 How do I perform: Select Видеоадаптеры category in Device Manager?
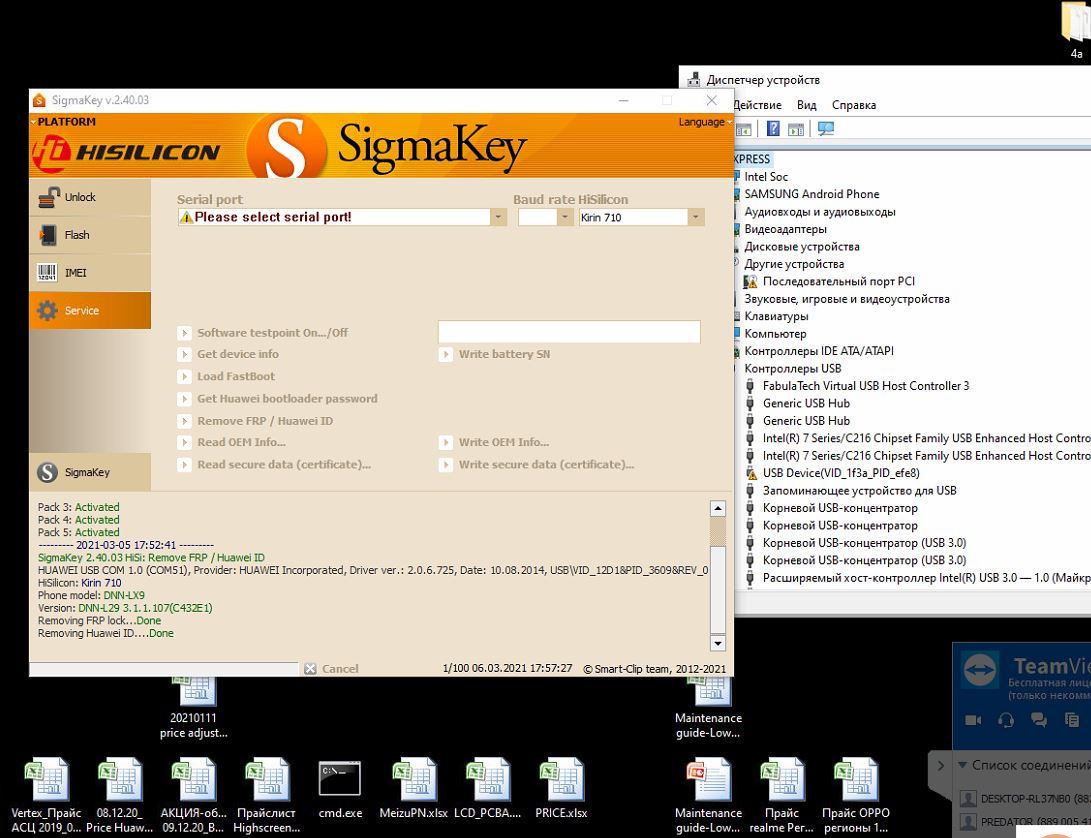tap(786, 229)
